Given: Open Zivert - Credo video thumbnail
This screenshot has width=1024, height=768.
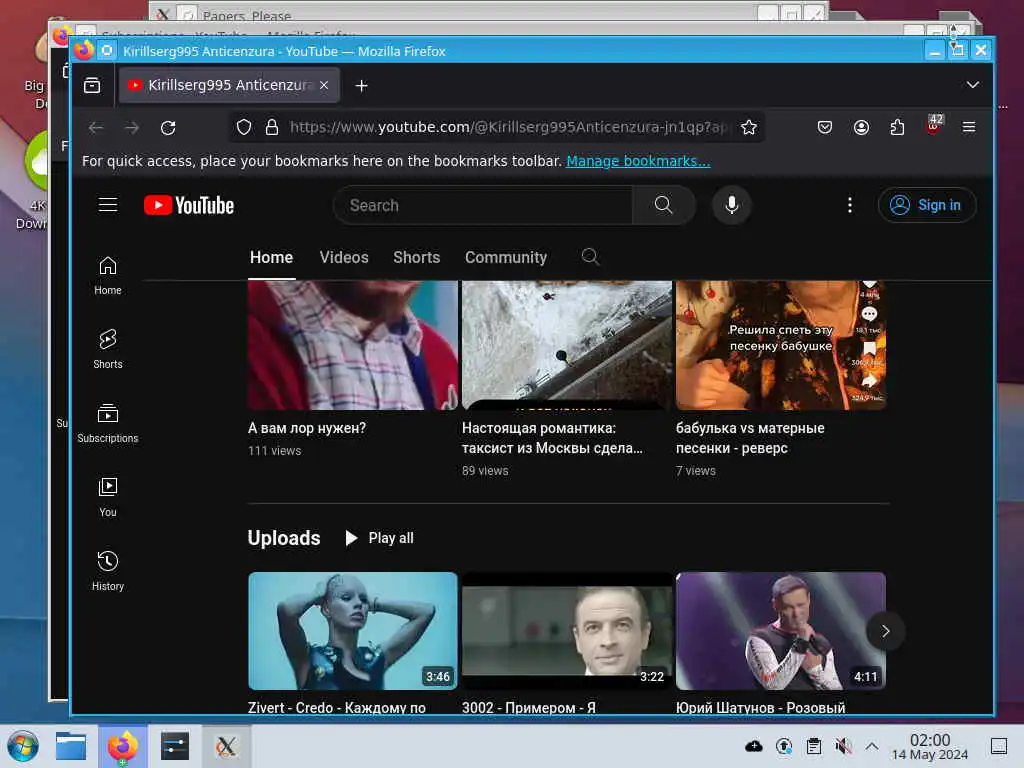Looking at the screenshot, I should pos(353,631).
